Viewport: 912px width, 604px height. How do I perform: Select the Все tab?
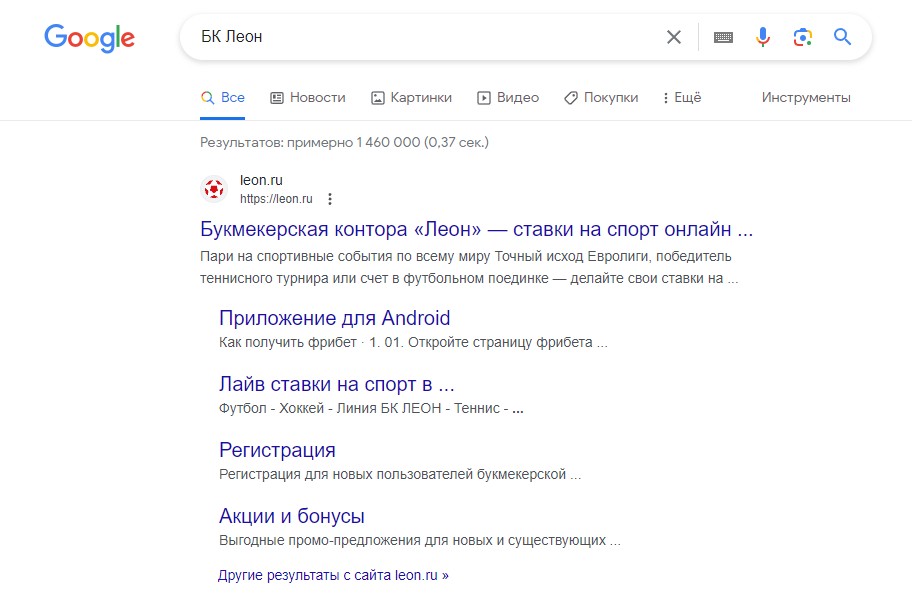223,98
